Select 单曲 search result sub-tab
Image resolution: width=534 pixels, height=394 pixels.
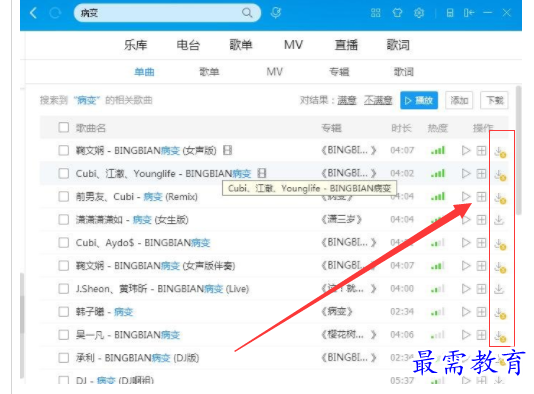[144, 72]
